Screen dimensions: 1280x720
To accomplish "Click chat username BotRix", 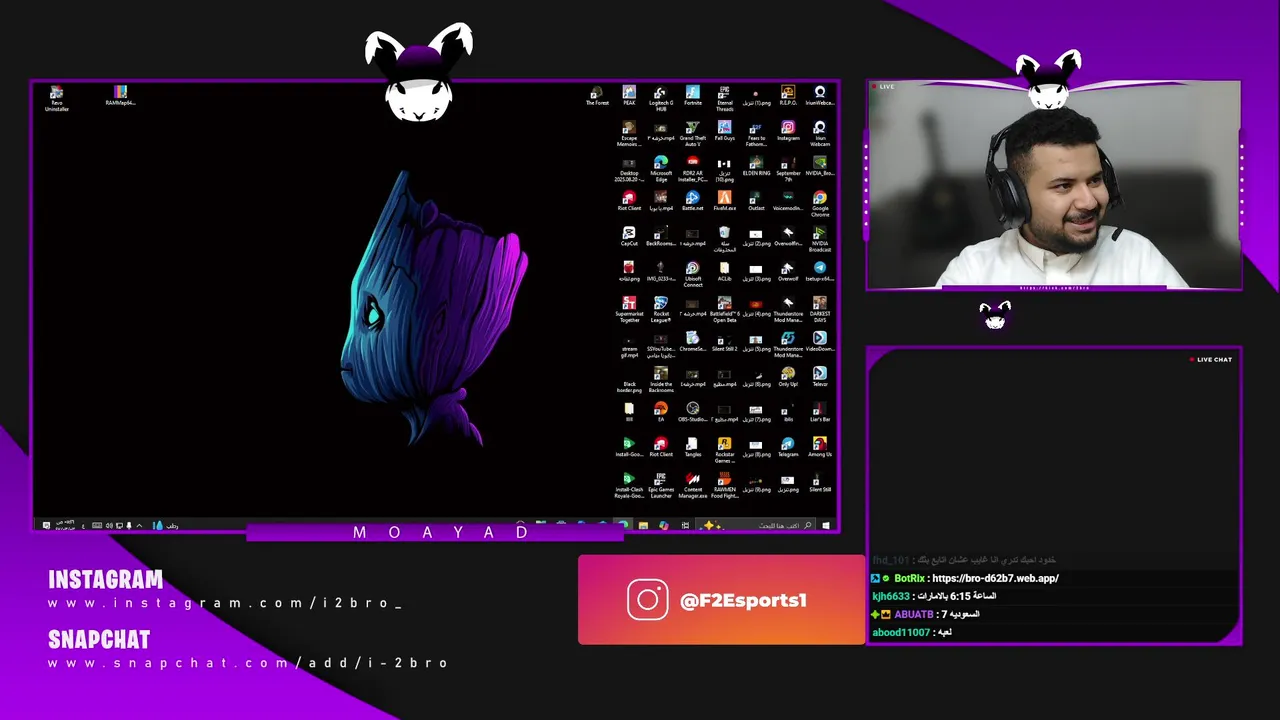I will tap(909, 578).
